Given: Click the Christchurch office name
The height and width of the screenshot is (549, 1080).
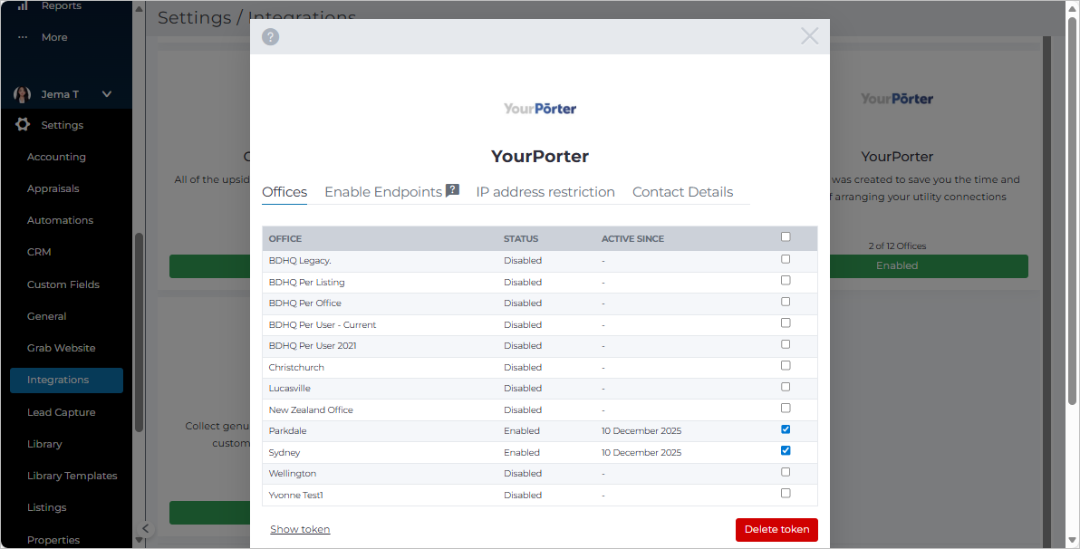Looking at the screenshot, I should (x=296, y=367).
